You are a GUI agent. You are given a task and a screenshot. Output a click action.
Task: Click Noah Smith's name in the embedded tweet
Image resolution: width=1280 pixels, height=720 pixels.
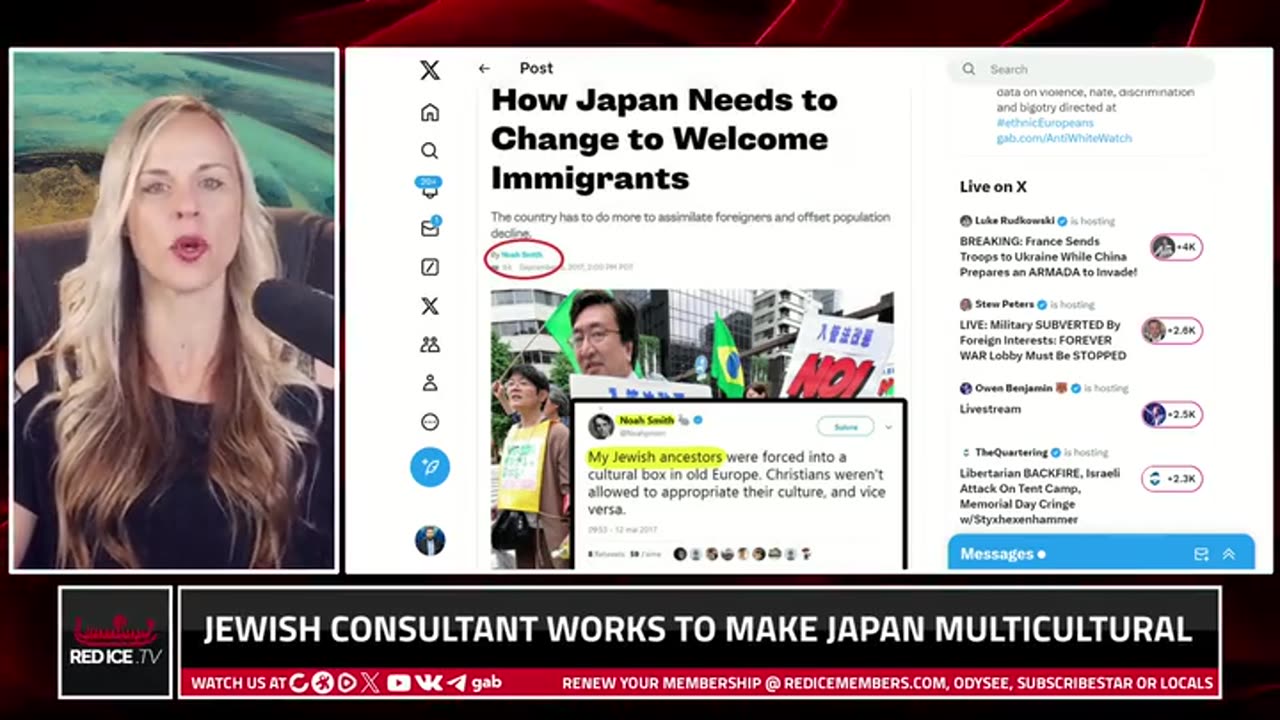(x=646, y=421)
